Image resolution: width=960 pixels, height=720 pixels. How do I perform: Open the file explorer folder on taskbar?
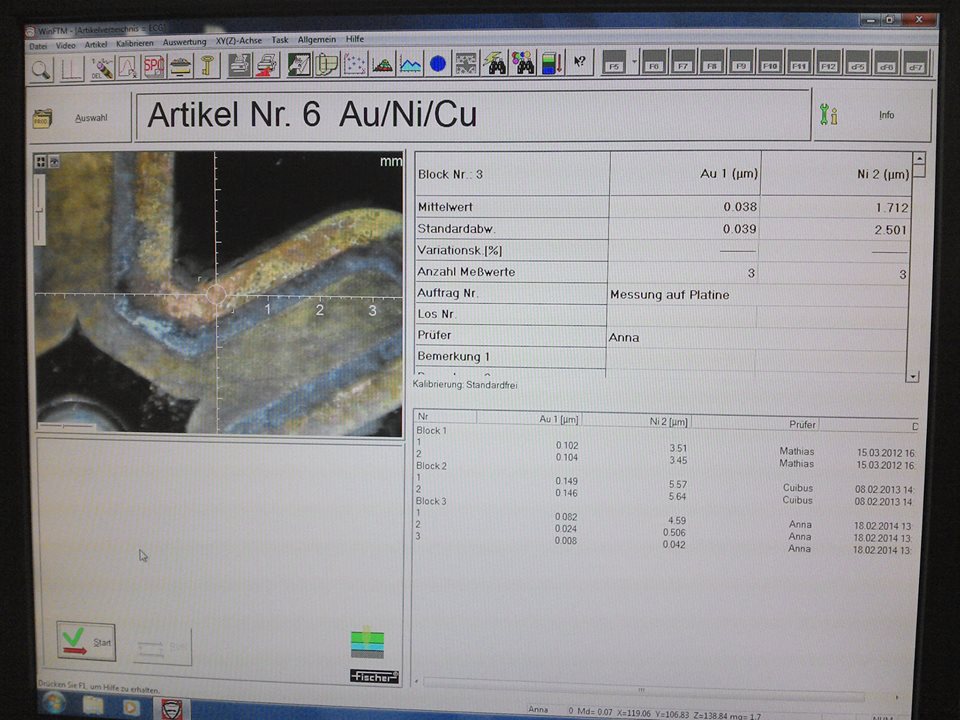(93, 705)
